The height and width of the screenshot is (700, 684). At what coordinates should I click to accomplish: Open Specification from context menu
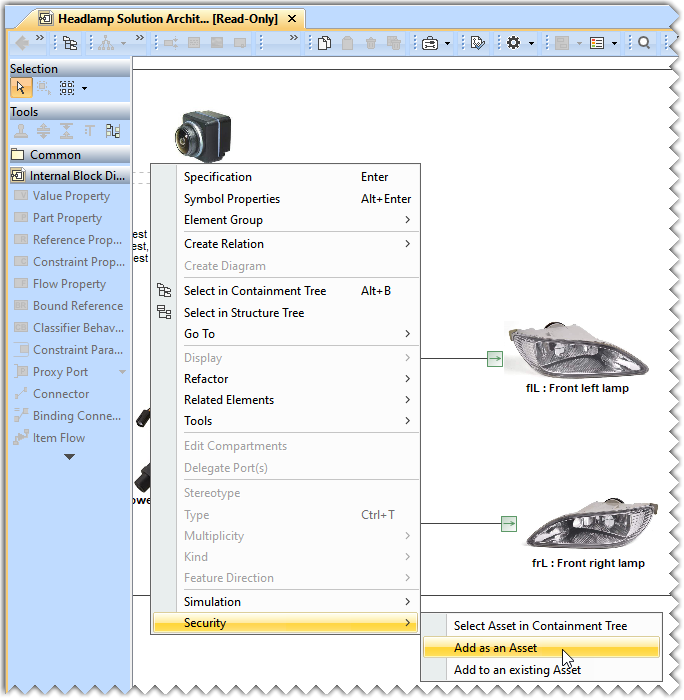217,177
